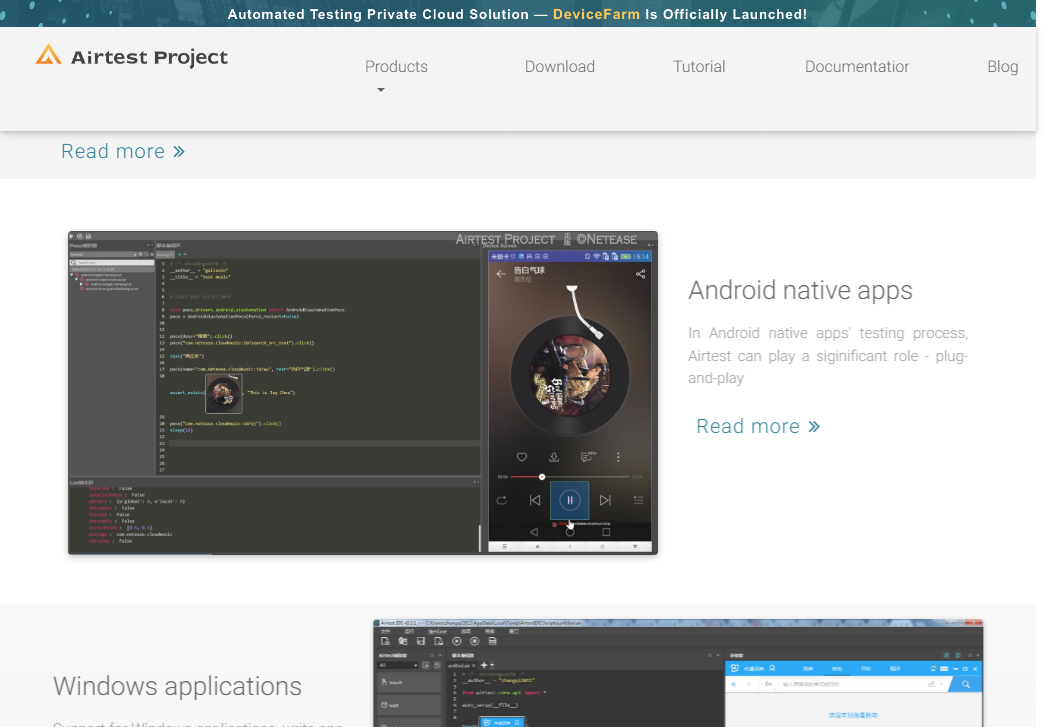This screenshot has width=1051, height=727.
Task: Click the Windows applications heading
Action: [178, 686]
